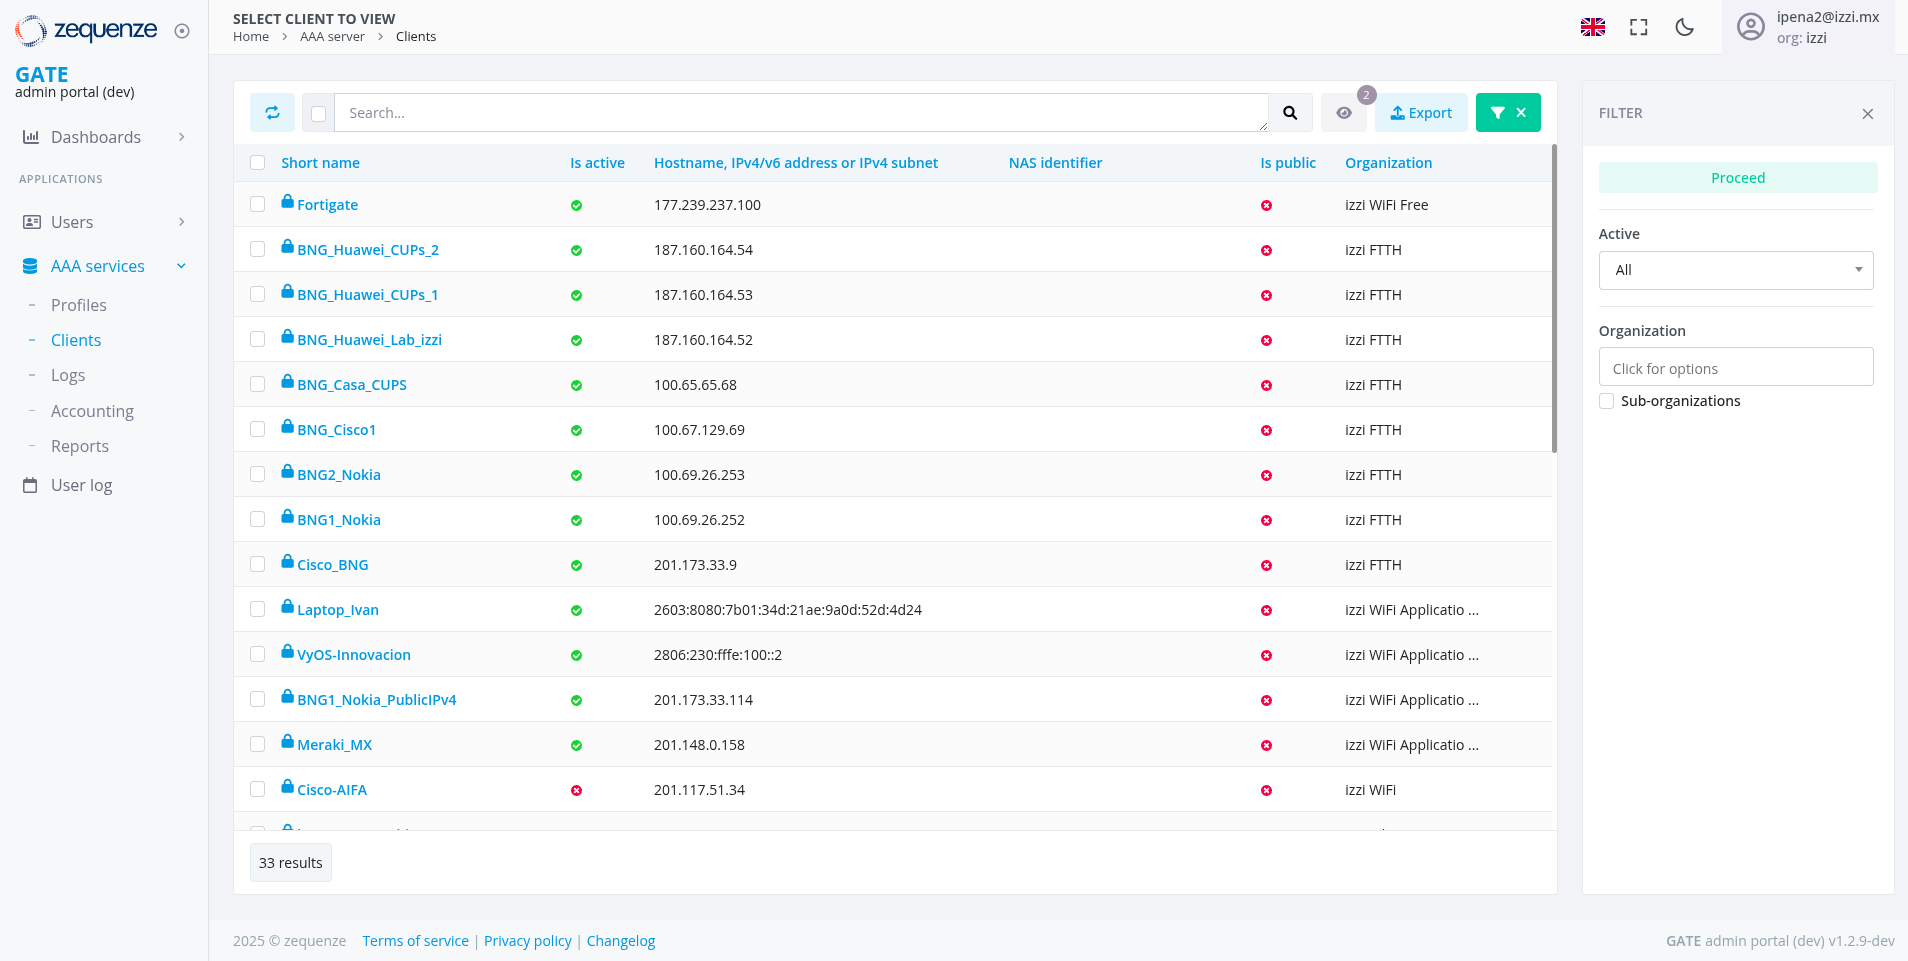Click the Export icon button
The height and width of the screenshot is (961, 1908).
pyautogui.click(x=1420, y=112)
